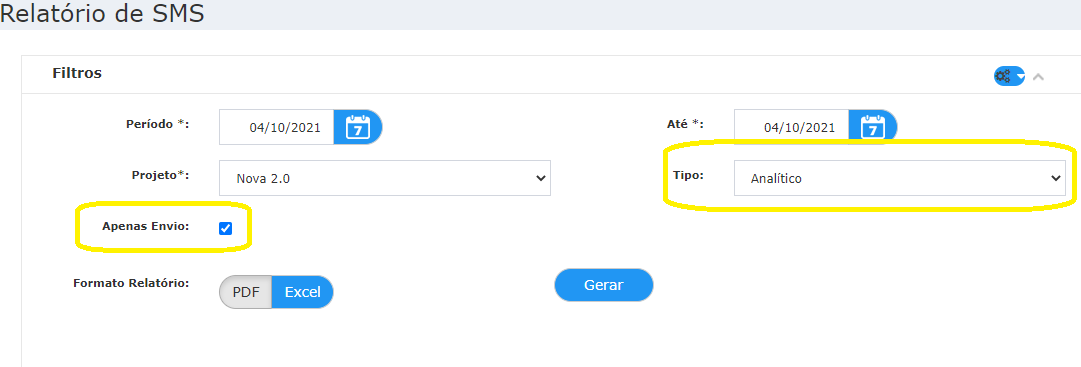The image size is (1081, 367).
Task: Open the Até calendar date picker
Action: pos(873,127)
